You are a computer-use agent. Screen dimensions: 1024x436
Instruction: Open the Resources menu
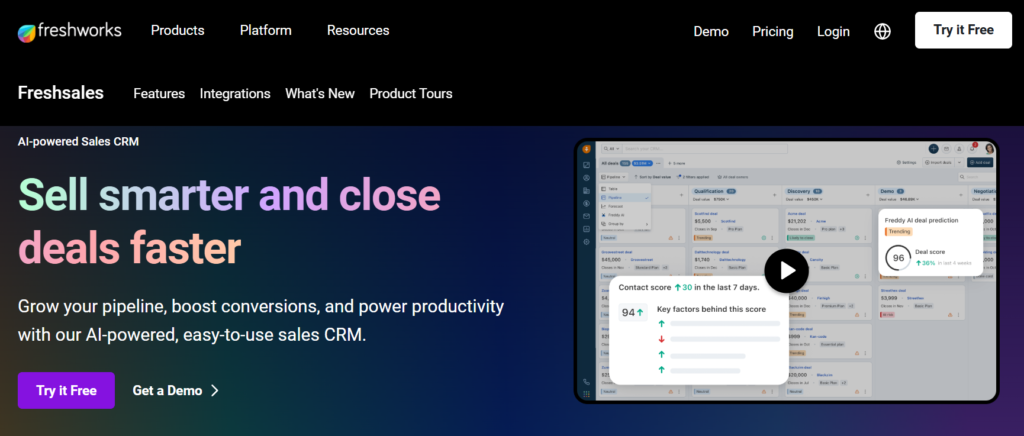pyautogui.click(x=358, y=30)
